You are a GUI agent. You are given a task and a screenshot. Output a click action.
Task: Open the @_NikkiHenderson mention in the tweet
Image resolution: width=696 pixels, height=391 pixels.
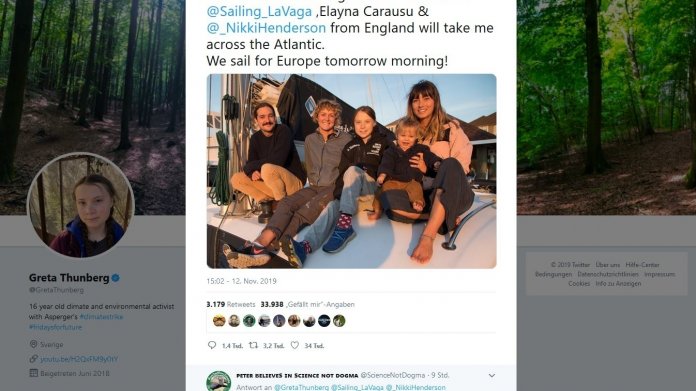[x=266, y=28]
